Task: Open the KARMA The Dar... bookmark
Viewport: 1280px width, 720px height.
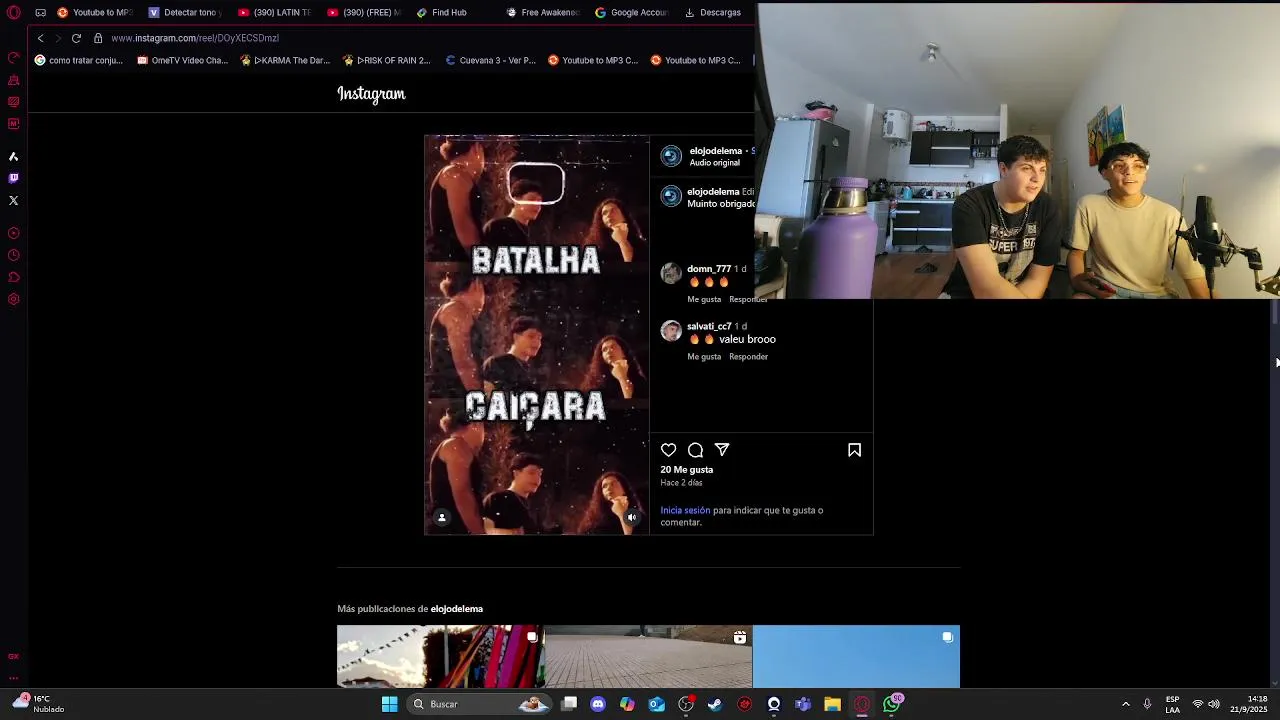Action: [285, 60]
